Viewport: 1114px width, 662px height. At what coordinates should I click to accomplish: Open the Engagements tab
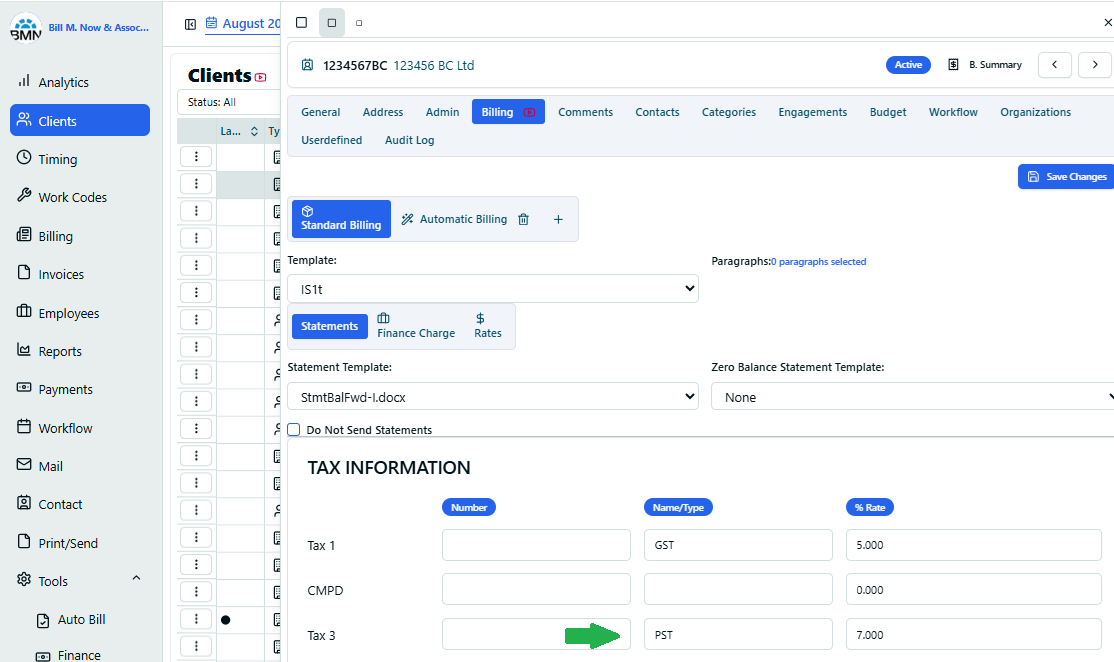(x=813, y=112)
